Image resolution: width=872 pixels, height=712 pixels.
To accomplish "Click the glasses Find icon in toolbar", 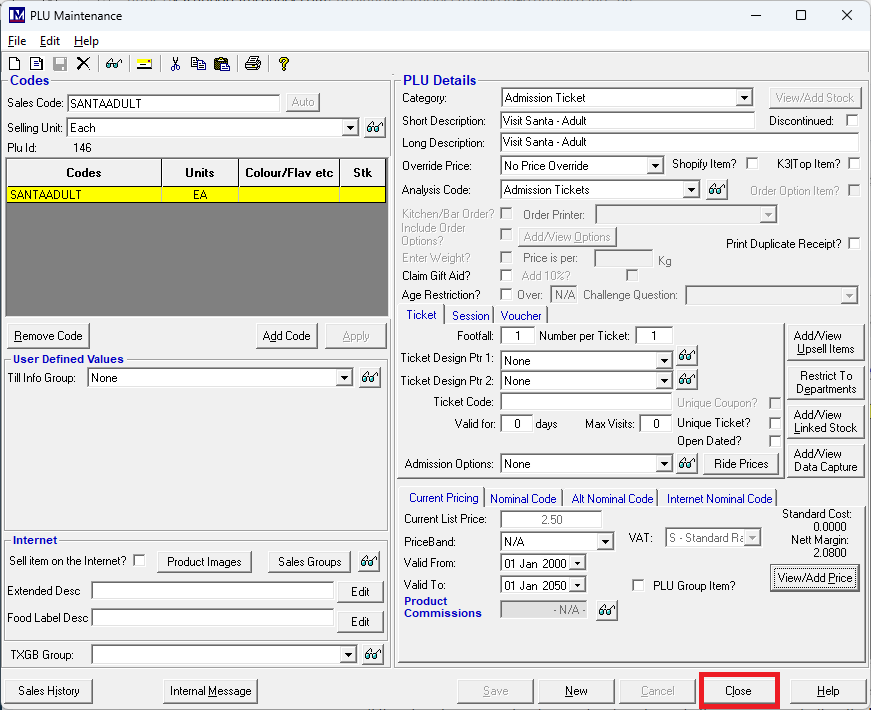I will click(113, 64).
